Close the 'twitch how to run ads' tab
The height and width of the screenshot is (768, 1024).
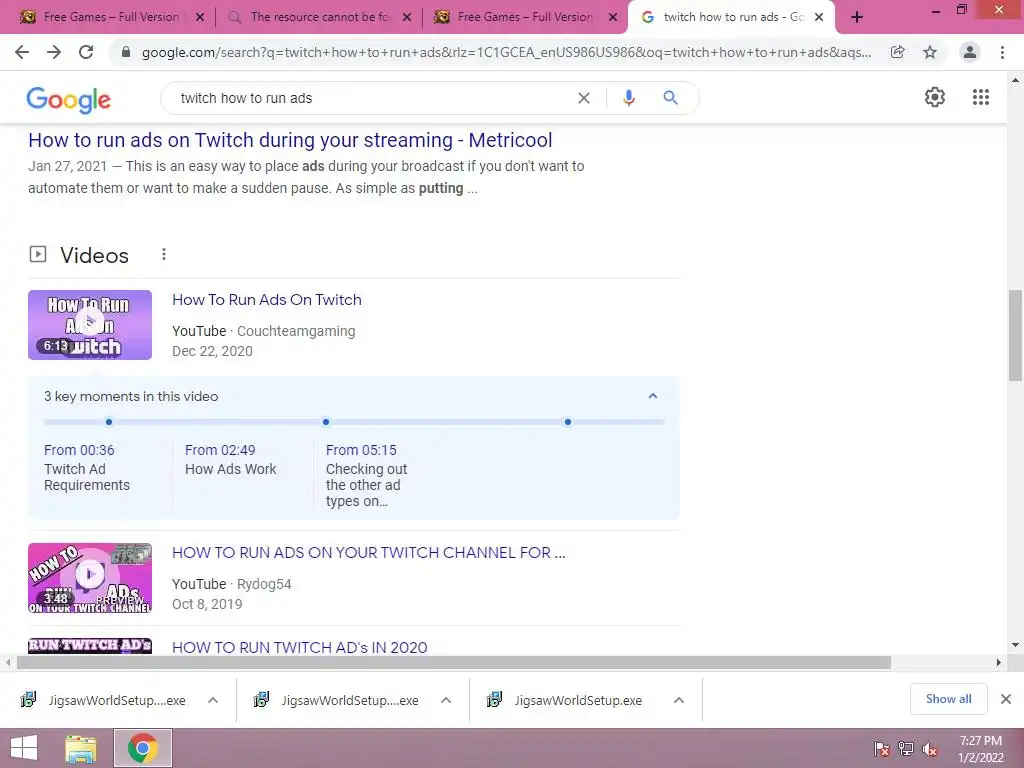[819, 17]
